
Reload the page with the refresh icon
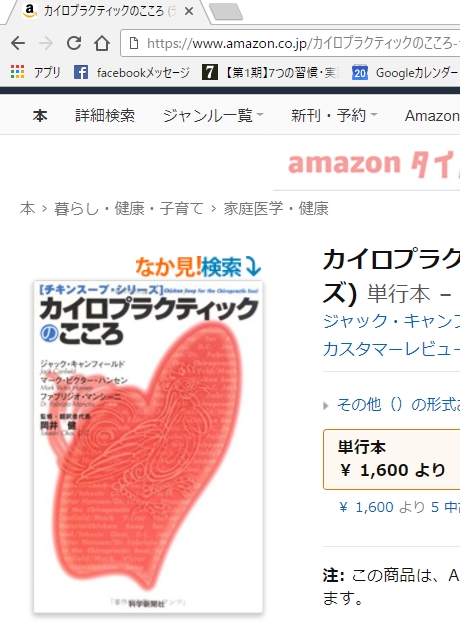point(74,43)
